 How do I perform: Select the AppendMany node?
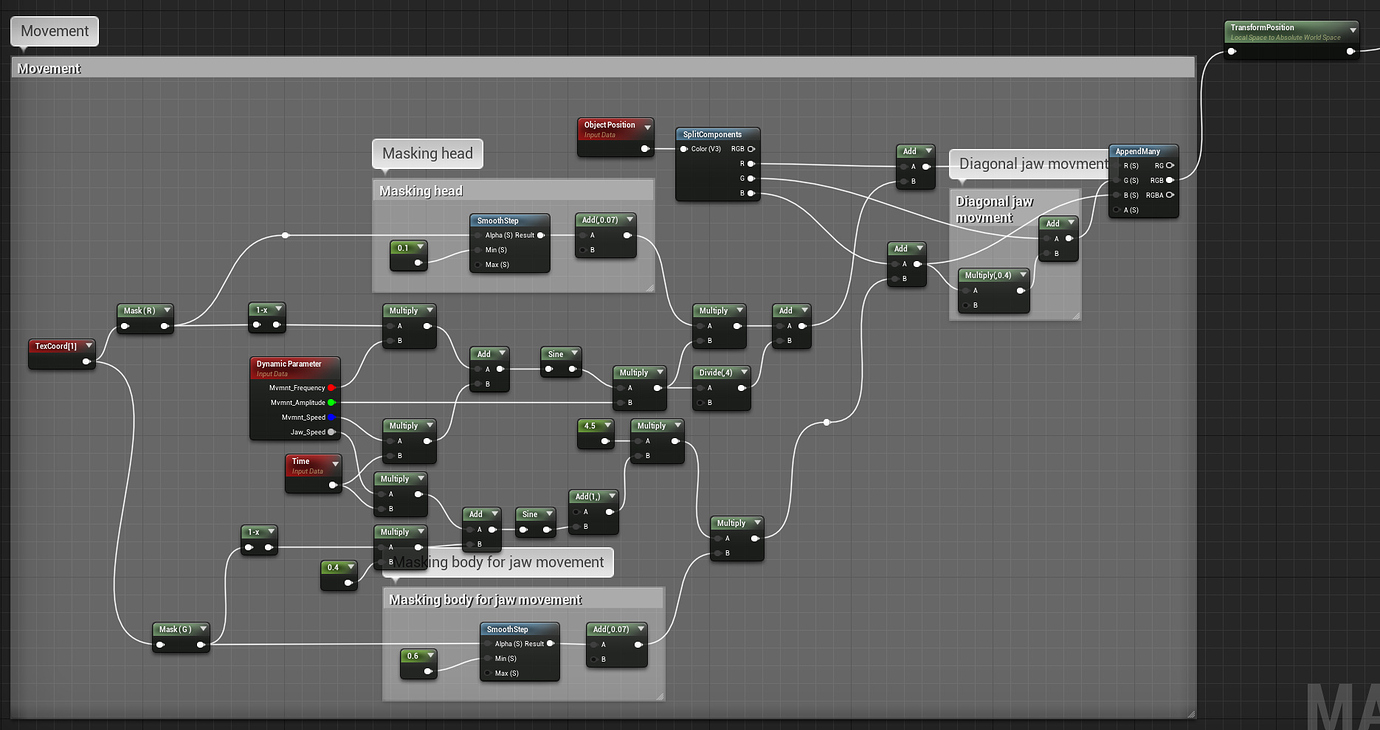click(x=1143, y=151)
